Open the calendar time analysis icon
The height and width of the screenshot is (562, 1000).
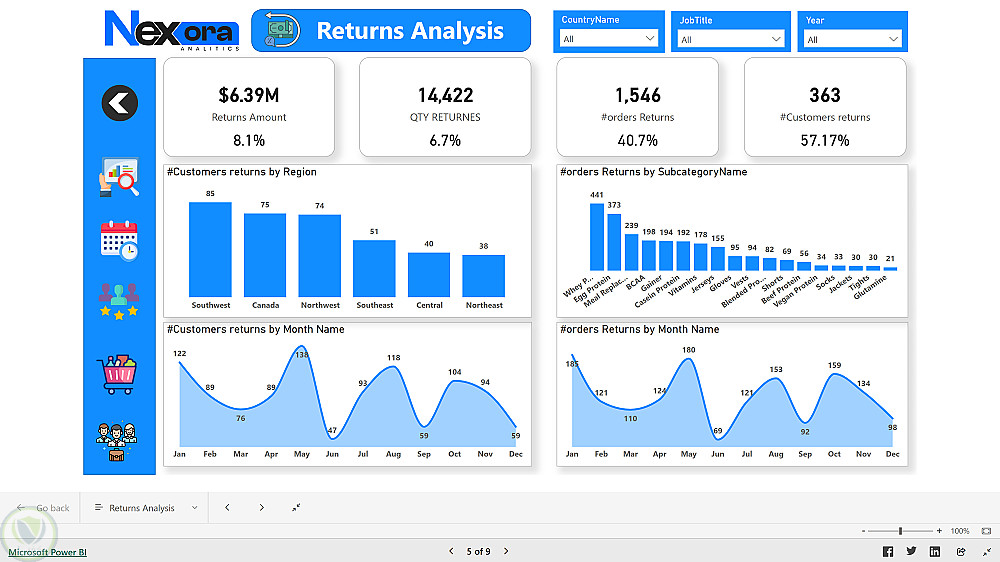coord(119,240)
